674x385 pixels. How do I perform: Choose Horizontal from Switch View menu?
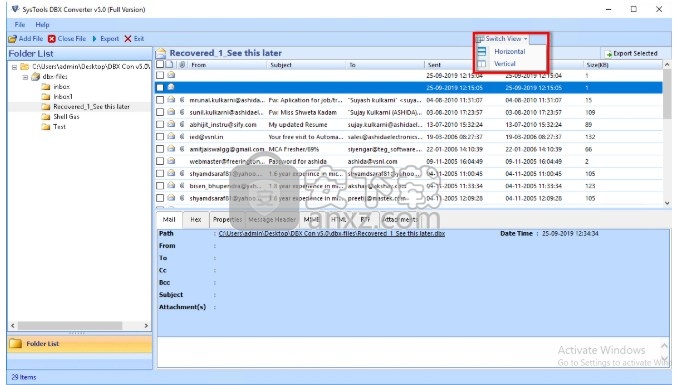(x=509, y=52)
